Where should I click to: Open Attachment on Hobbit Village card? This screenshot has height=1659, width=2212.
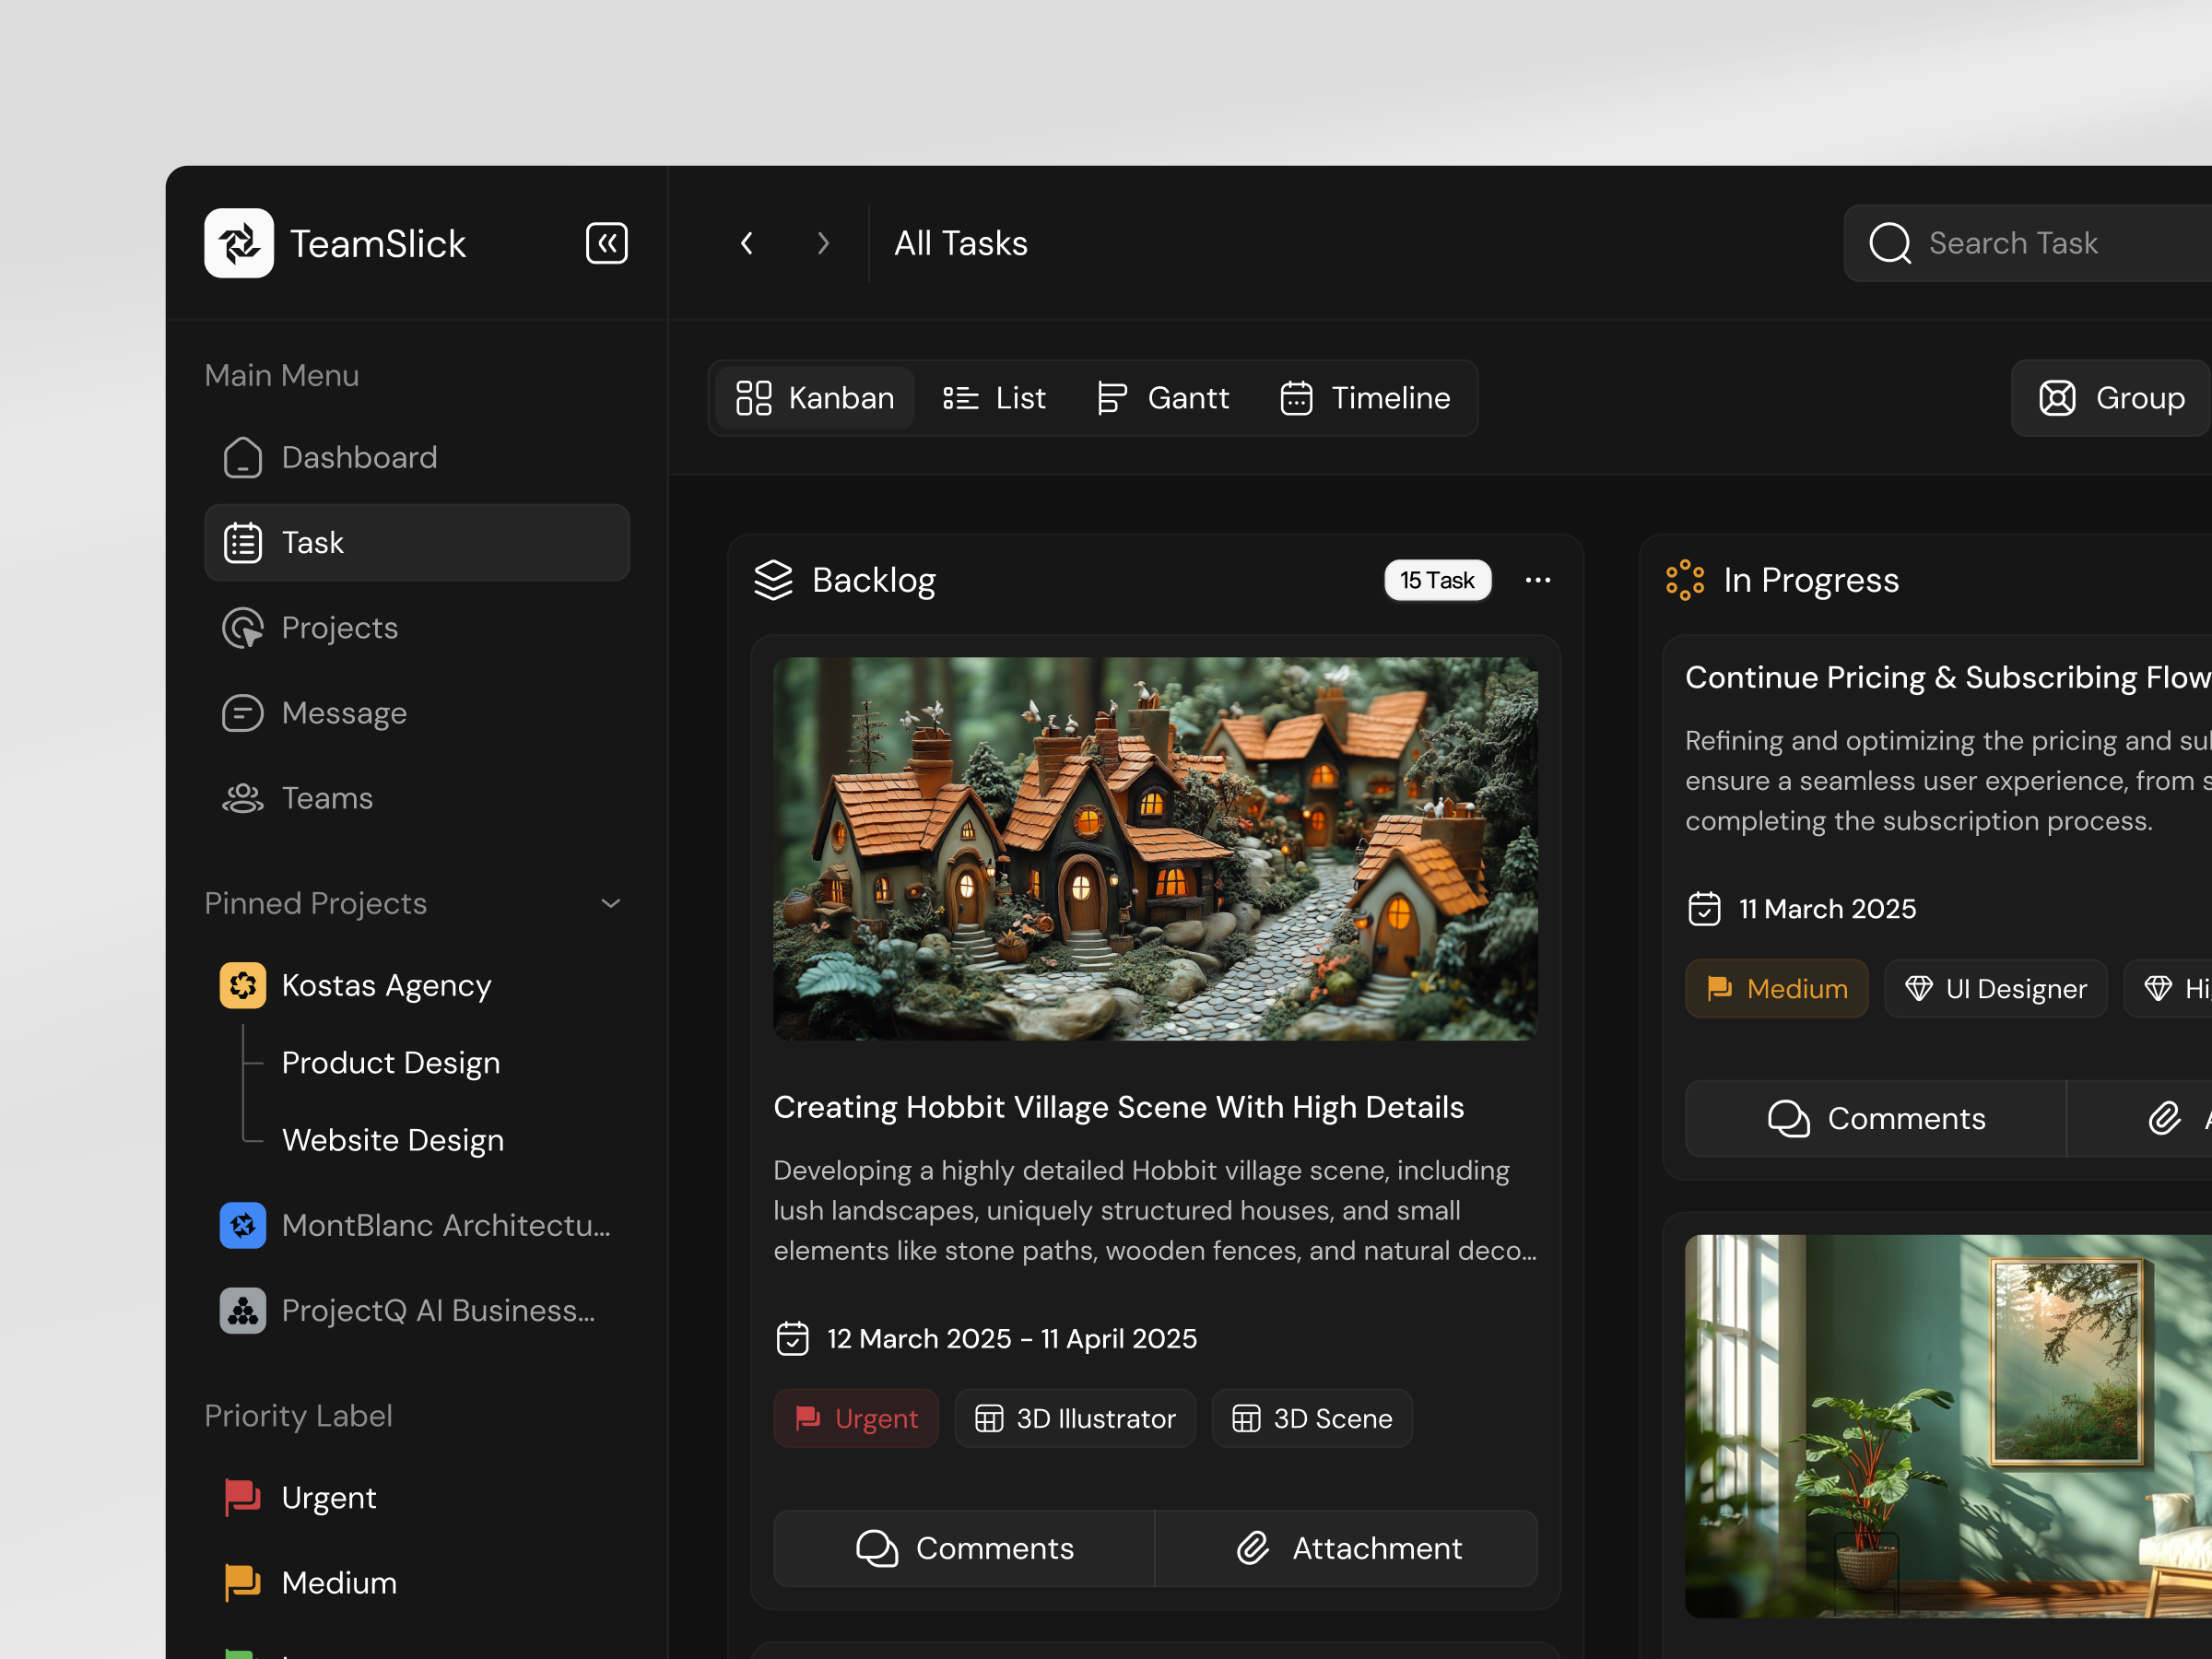pyautogui.click(x=1347, y=1548)
